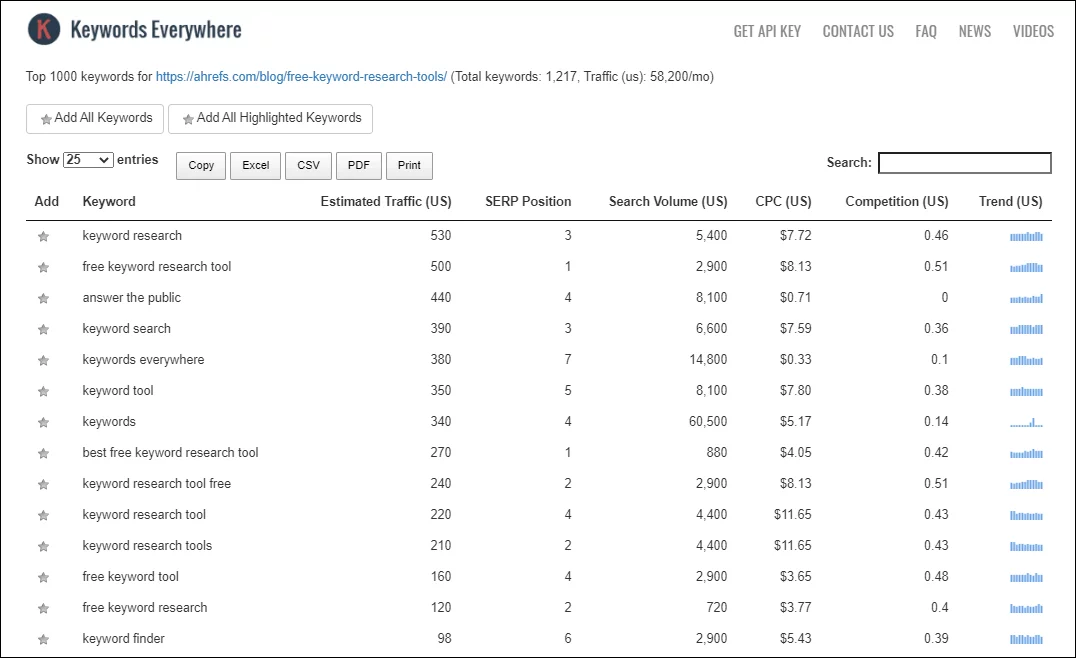Toggle star next to "free keyword research"
Viewport: 1076px width, 658px height.
(x=43, y=608)
